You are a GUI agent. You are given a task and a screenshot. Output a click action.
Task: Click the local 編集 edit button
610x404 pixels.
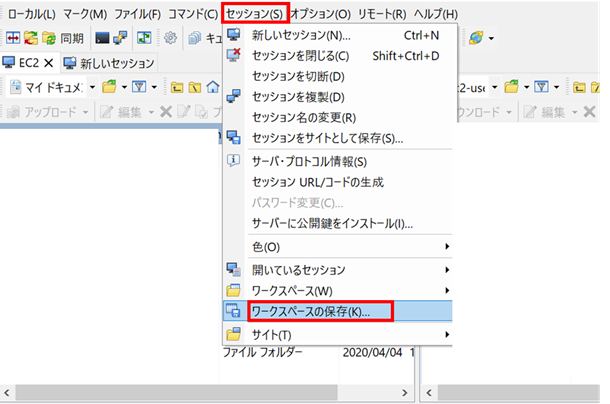coord(121,112)
